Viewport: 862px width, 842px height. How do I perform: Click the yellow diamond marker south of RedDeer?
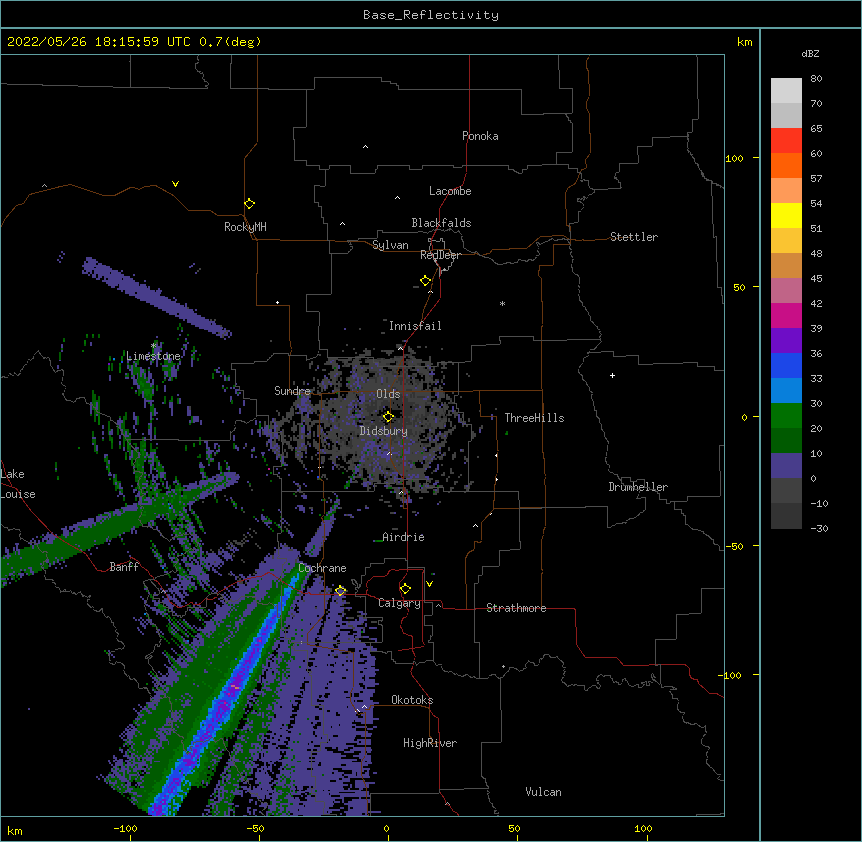(426, 281)
